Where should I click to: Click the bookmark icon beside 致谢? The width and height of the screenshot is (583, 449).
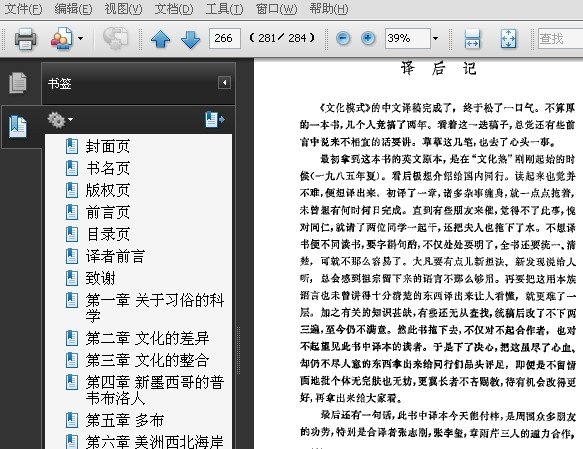pos(72,278)
